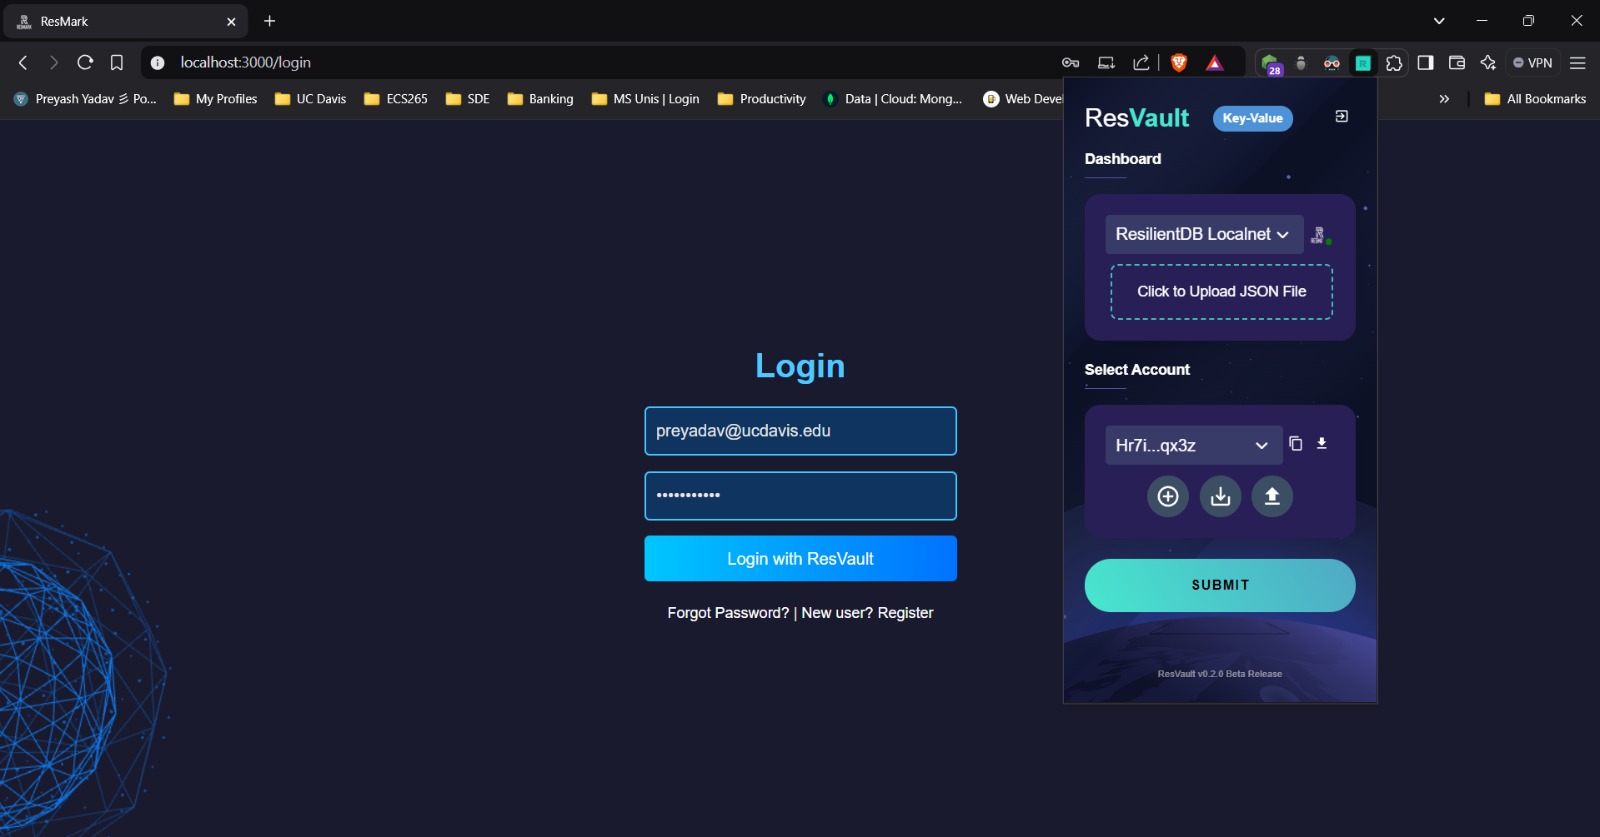
Task: Go back with browser back arrow
Action: pos(23,62)
